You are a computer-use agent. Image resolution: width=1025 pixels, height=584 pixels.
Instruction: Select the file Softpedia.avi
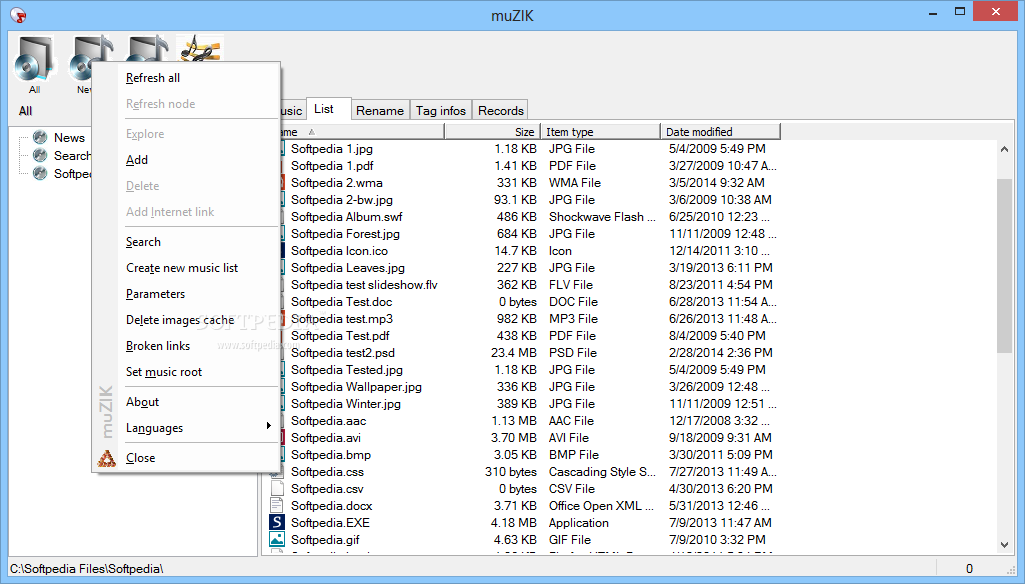(326, 438)
